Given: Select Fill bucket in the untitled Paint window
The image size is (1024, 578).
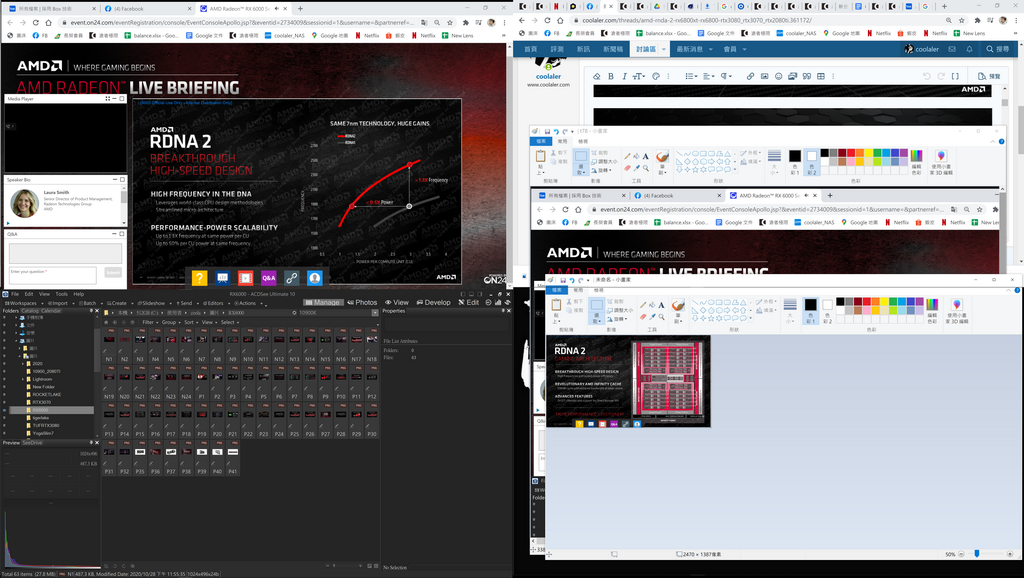Looking at the screenshot, I should point(652,305).
